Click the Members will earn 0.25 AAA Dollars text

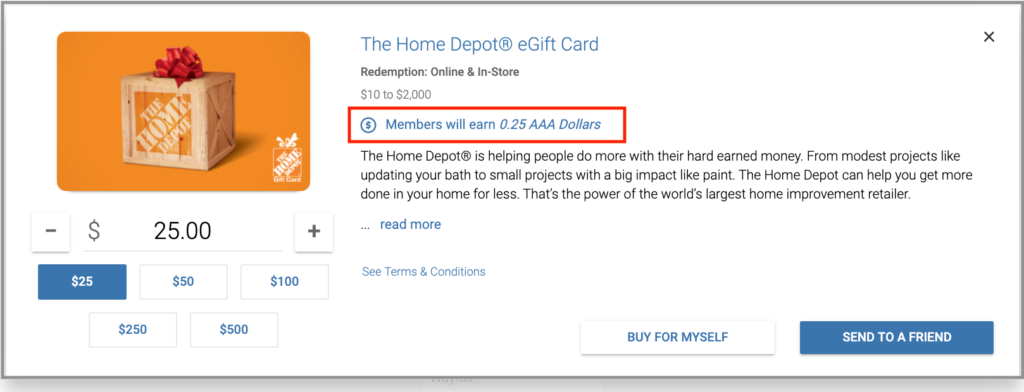point(493,124)
